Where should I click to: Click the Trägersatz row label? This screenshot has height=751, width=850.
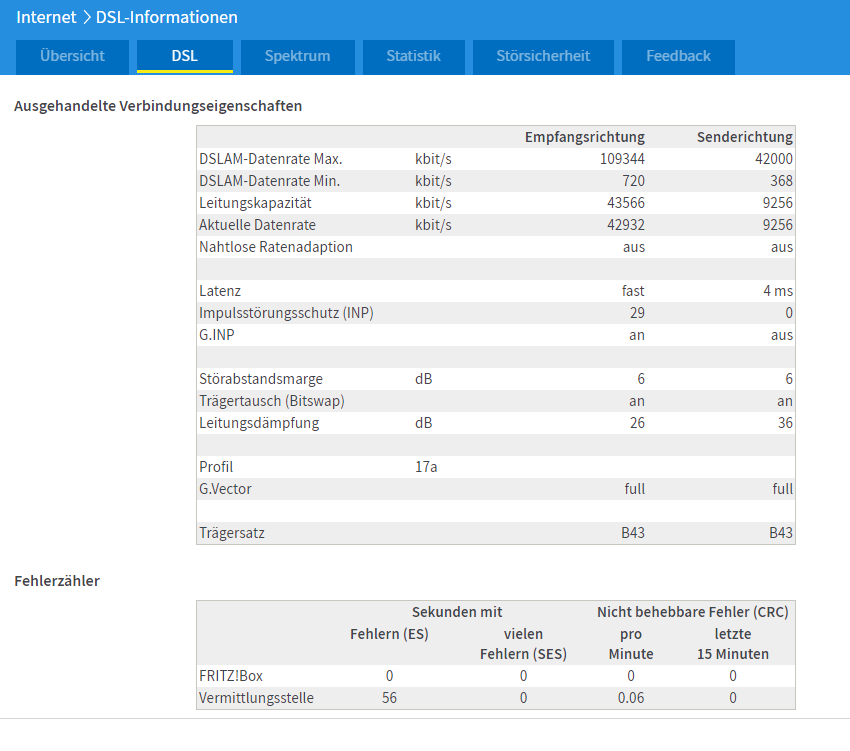coord(231,533)
